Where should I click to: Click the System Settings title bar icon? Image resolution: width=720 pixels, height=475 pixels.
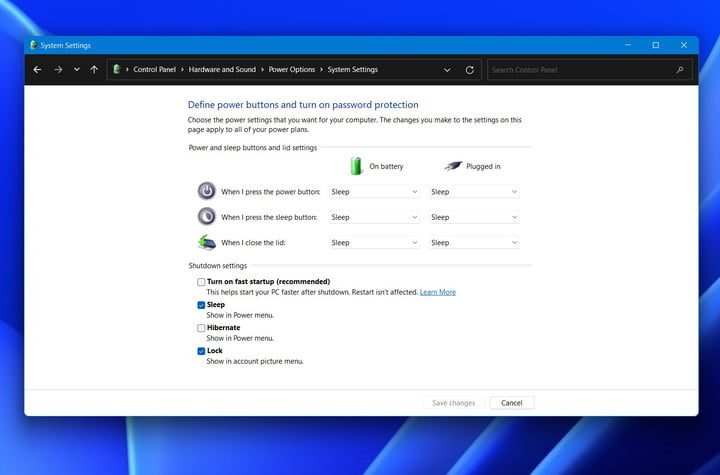[x=34, y=45]
